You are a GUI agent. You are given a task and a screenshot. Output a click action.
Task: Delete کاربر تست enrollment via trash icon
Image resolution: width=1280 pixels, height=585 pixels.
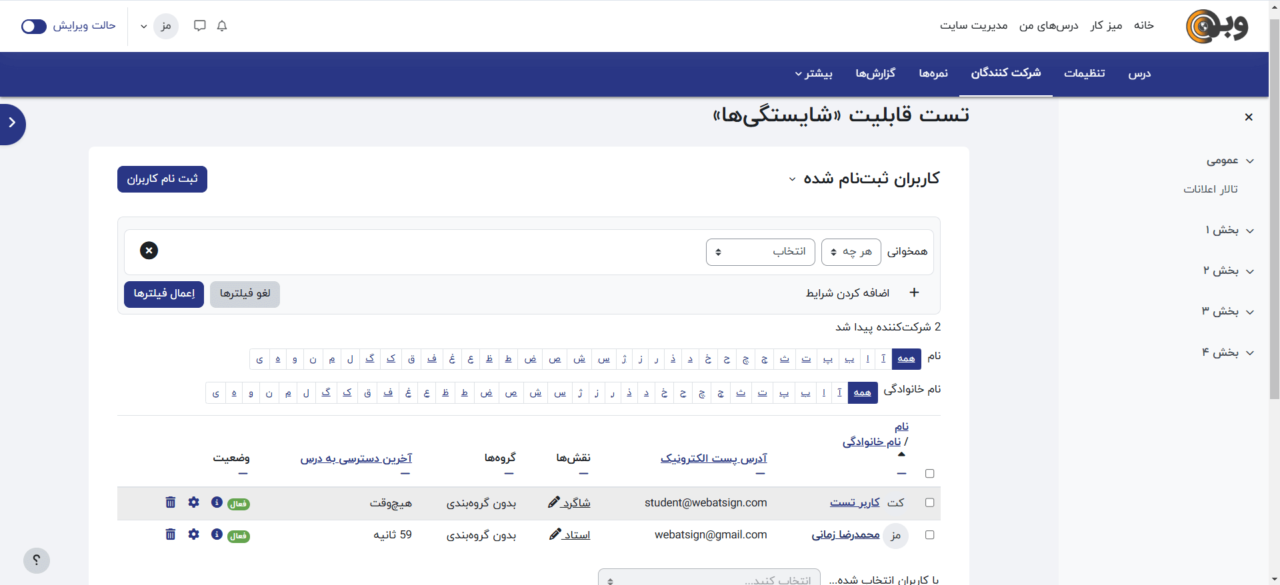click(x=170, y=502)
